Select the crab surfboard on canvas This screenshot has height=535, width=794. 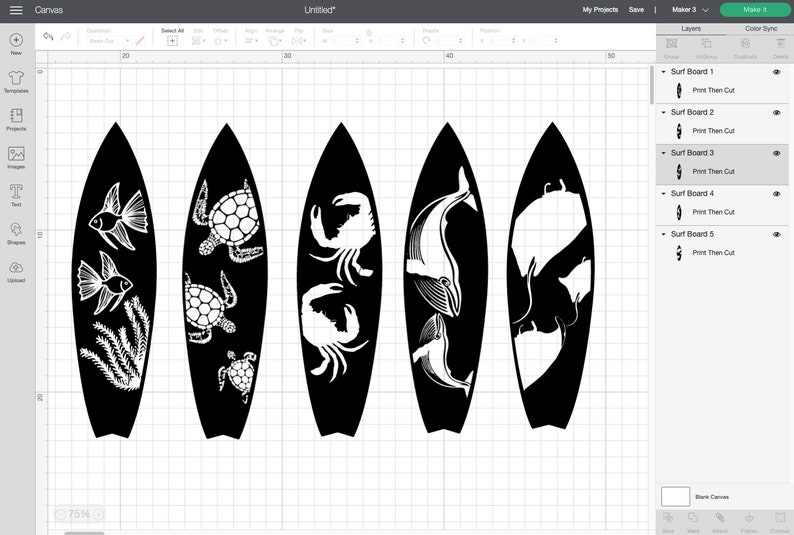point(339,279)
